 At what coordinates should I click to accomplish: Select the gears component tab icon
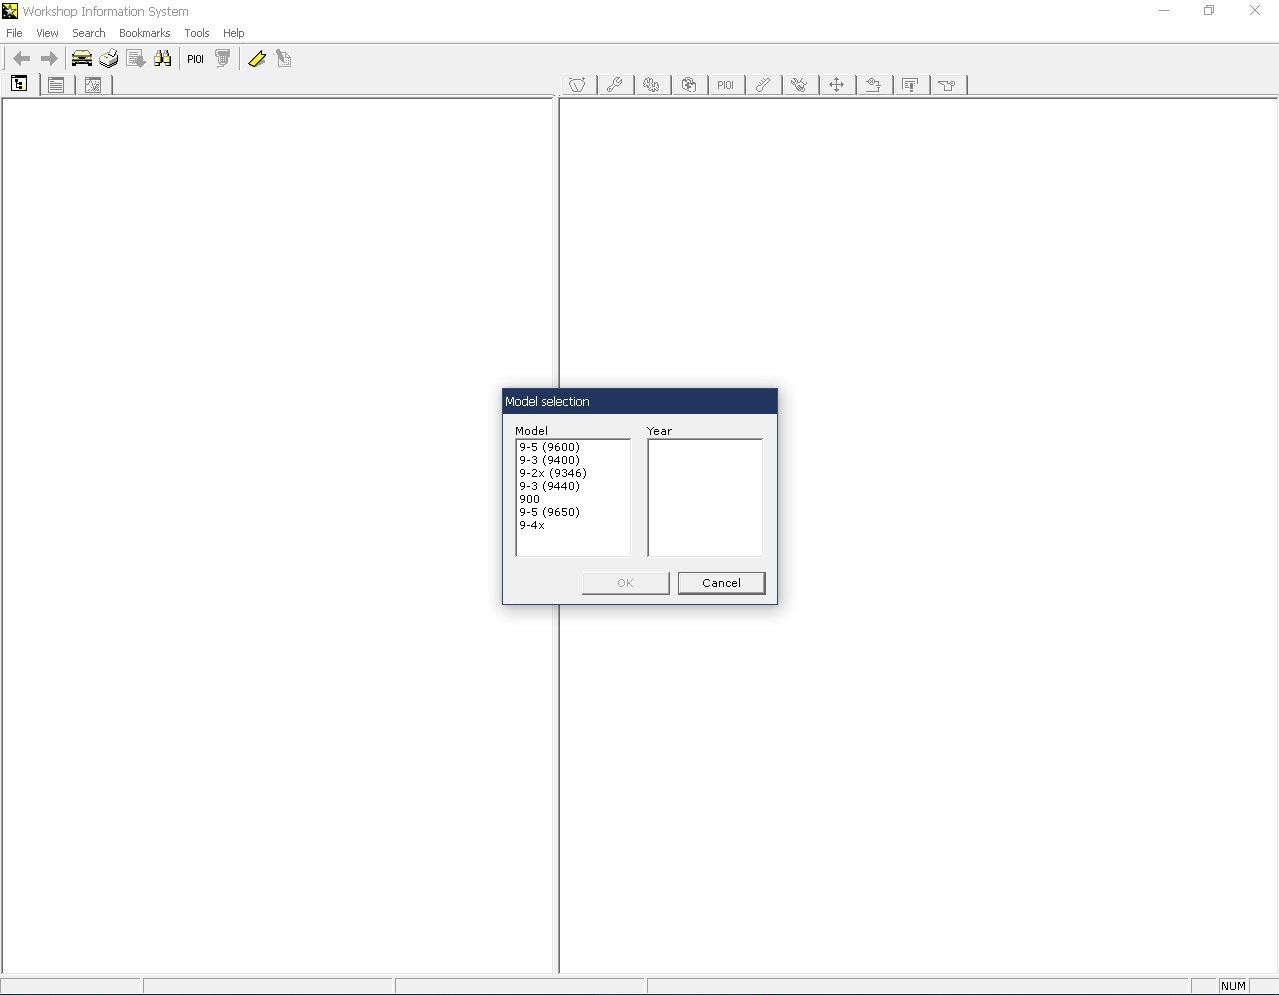tap(652, 85)
